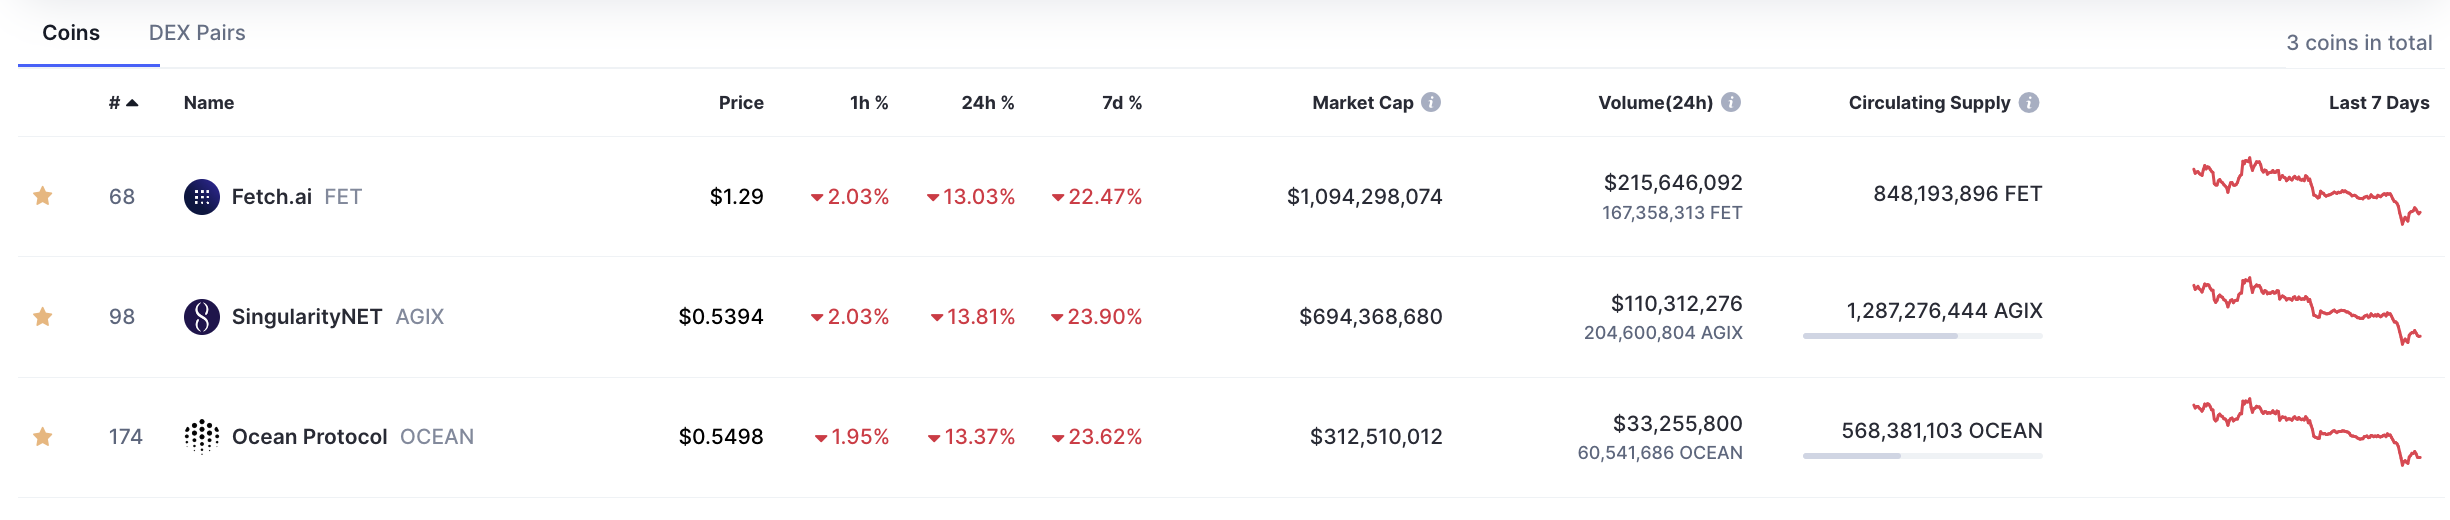The height and width of the screenshot is (520, 2450).
Task: Click Ocean Protocol volume $33,255,800
Action: tap(1678, 424)
